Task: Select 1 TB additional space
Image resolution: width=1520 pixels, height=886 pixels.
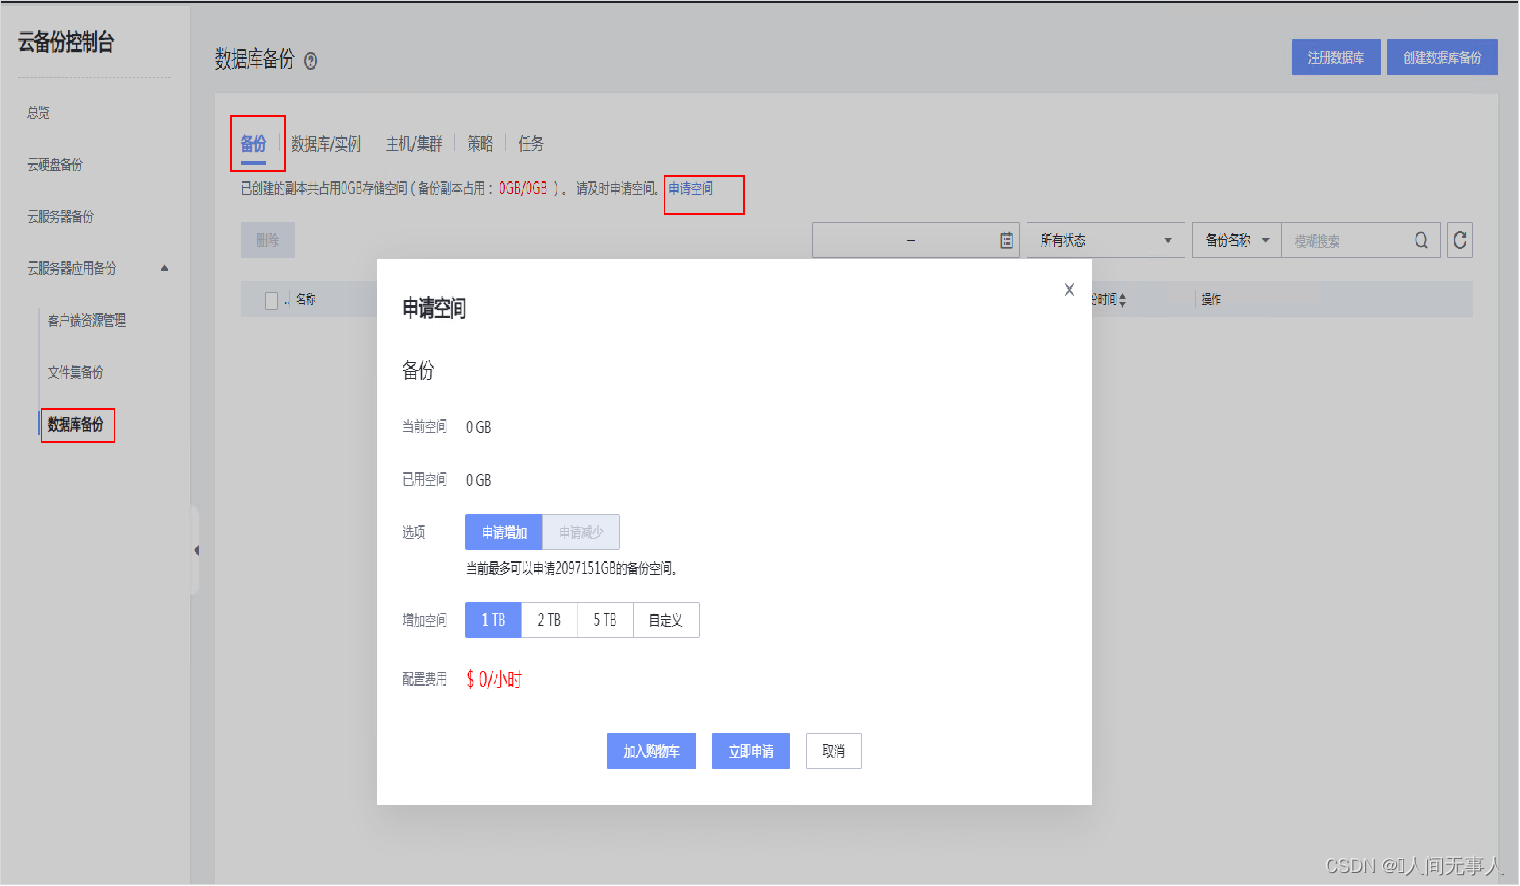Action: [x=493, y=620]
